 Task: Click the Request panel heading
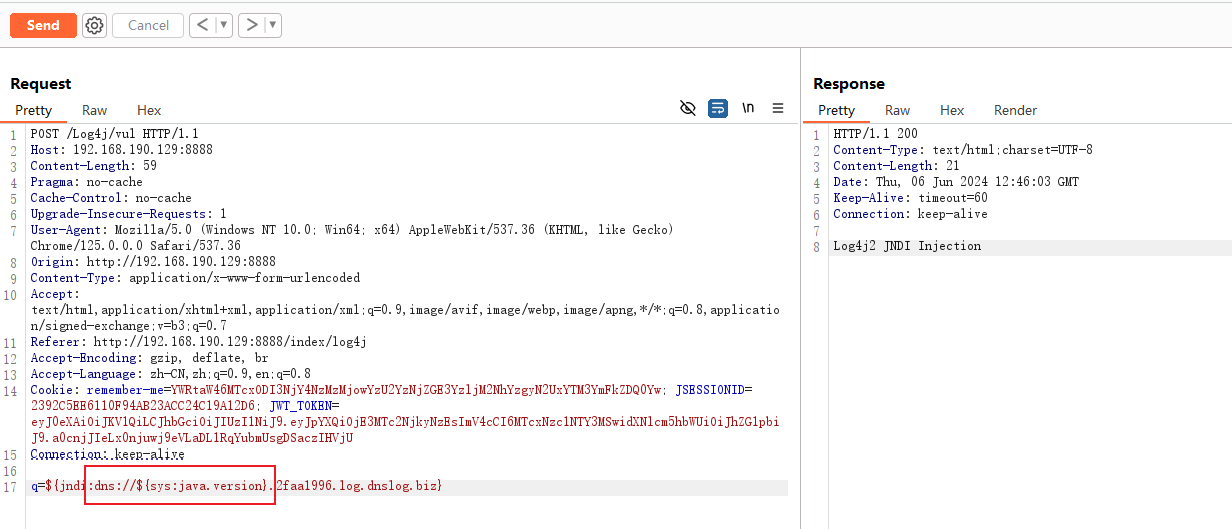click(x=41, y=84)
